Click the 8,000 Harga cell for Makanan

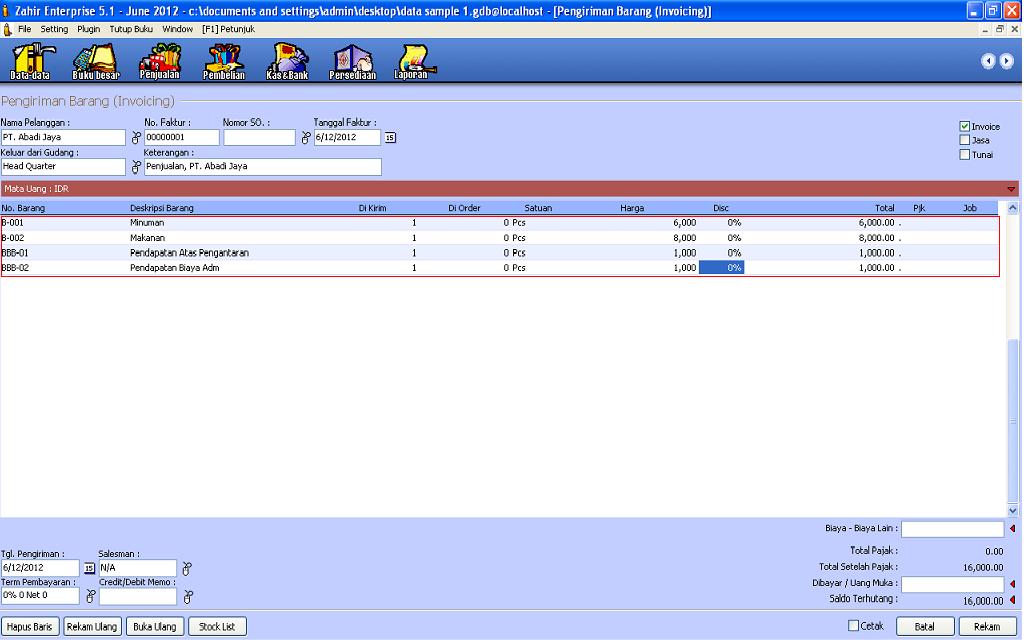tap(684, 238)
